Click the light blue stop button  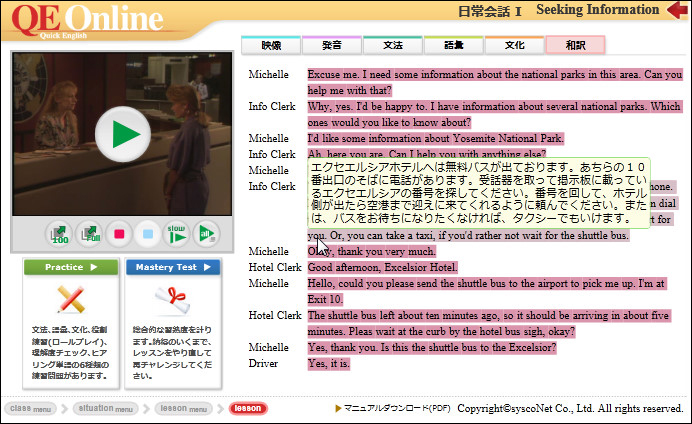point(148,234)
